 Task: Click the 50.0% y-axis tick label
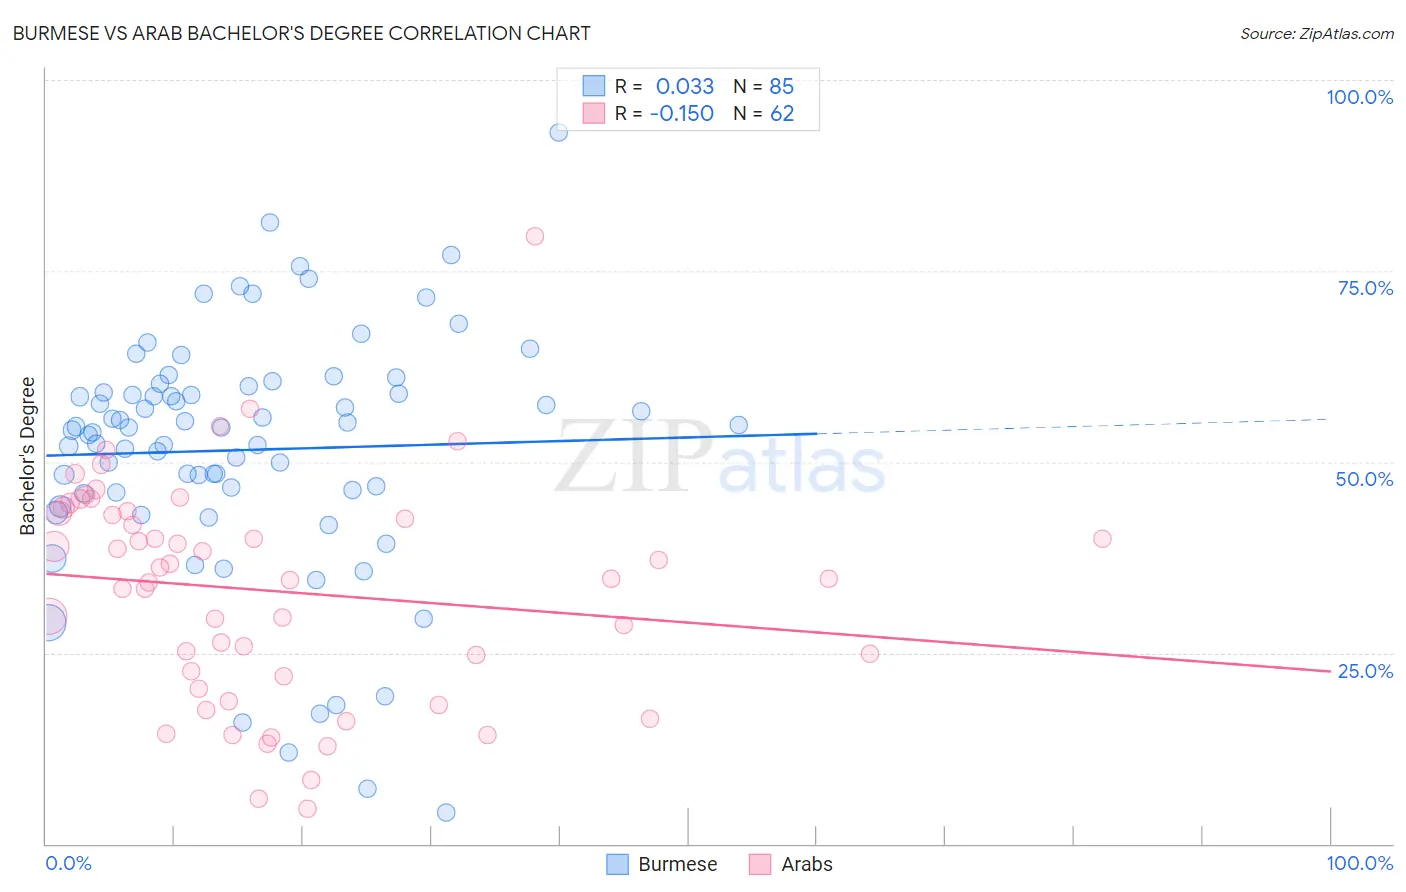click(x=1364, y=479)
